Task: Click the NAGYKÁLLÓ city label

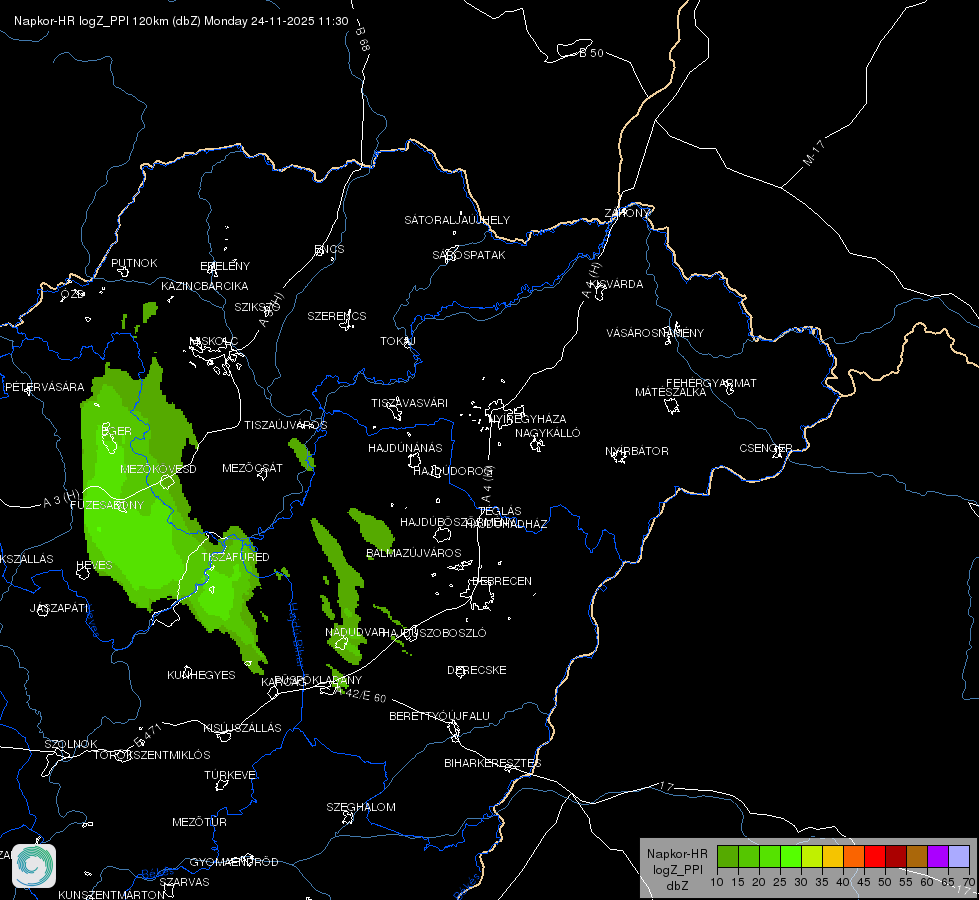Action: (x=548, y=433)
